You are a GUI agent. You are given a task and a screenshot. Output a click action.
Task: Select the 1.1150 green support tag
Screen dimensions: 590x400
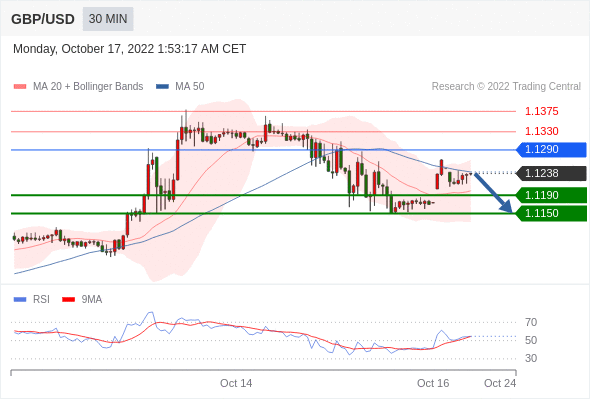coord(551,213)
